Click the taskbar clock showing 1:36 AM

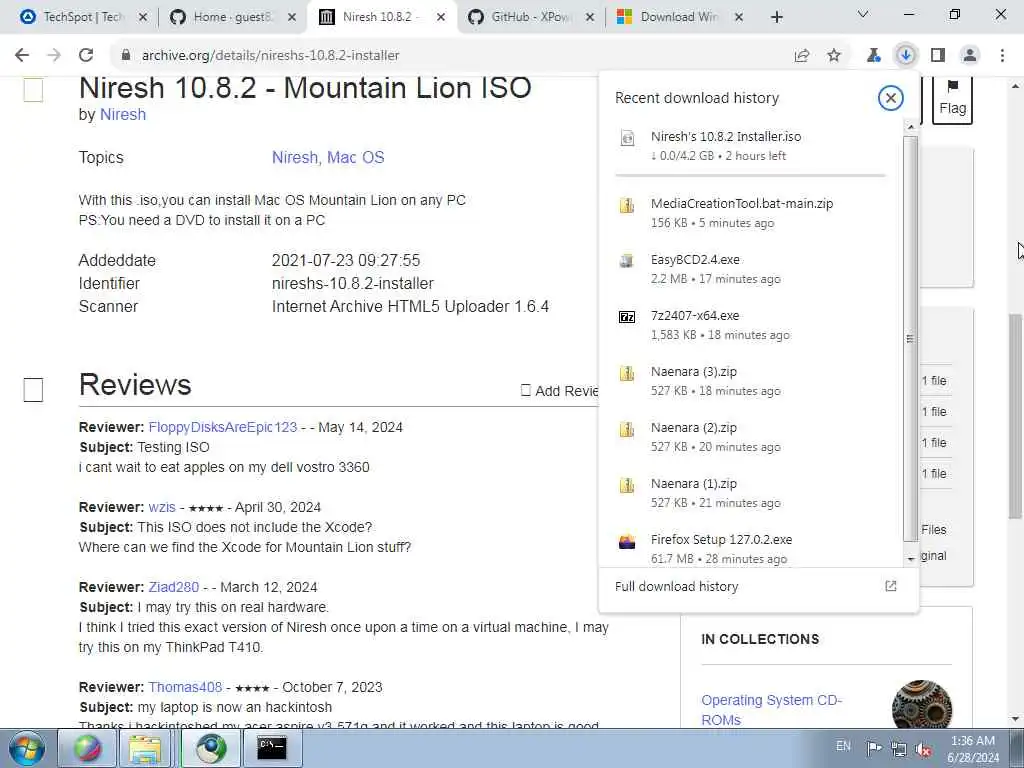pyautogui.click(x=973, y=748)
